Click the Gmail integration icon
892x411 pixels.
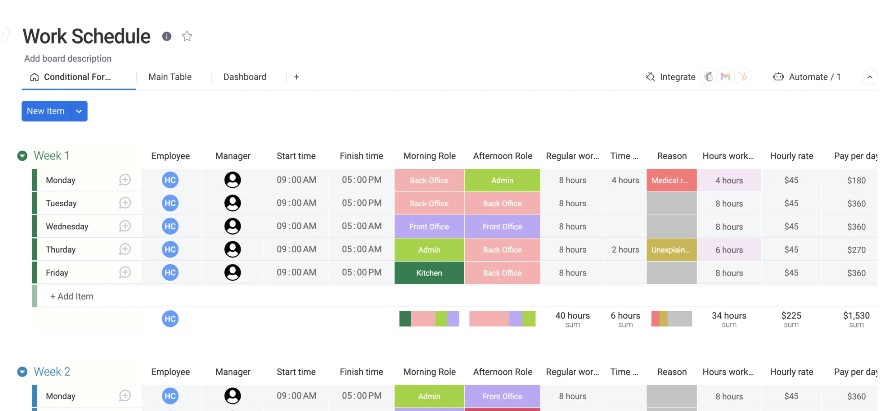(725, 77)
